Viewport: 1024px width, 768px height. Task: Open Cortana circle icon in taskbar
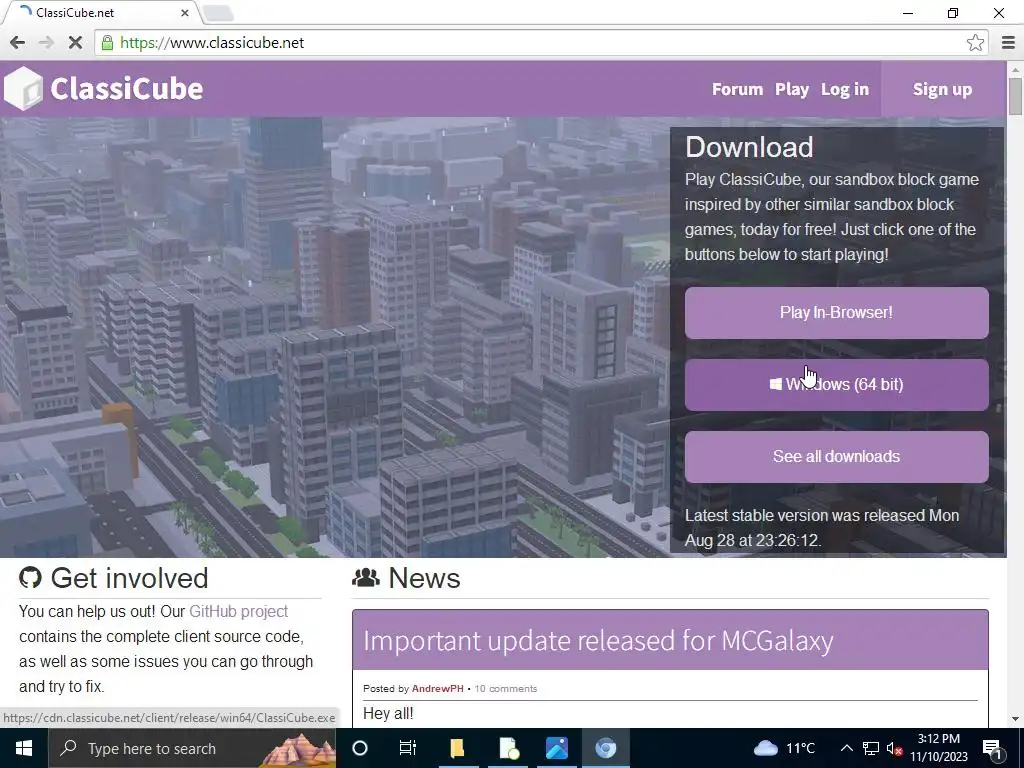[360, 748]
